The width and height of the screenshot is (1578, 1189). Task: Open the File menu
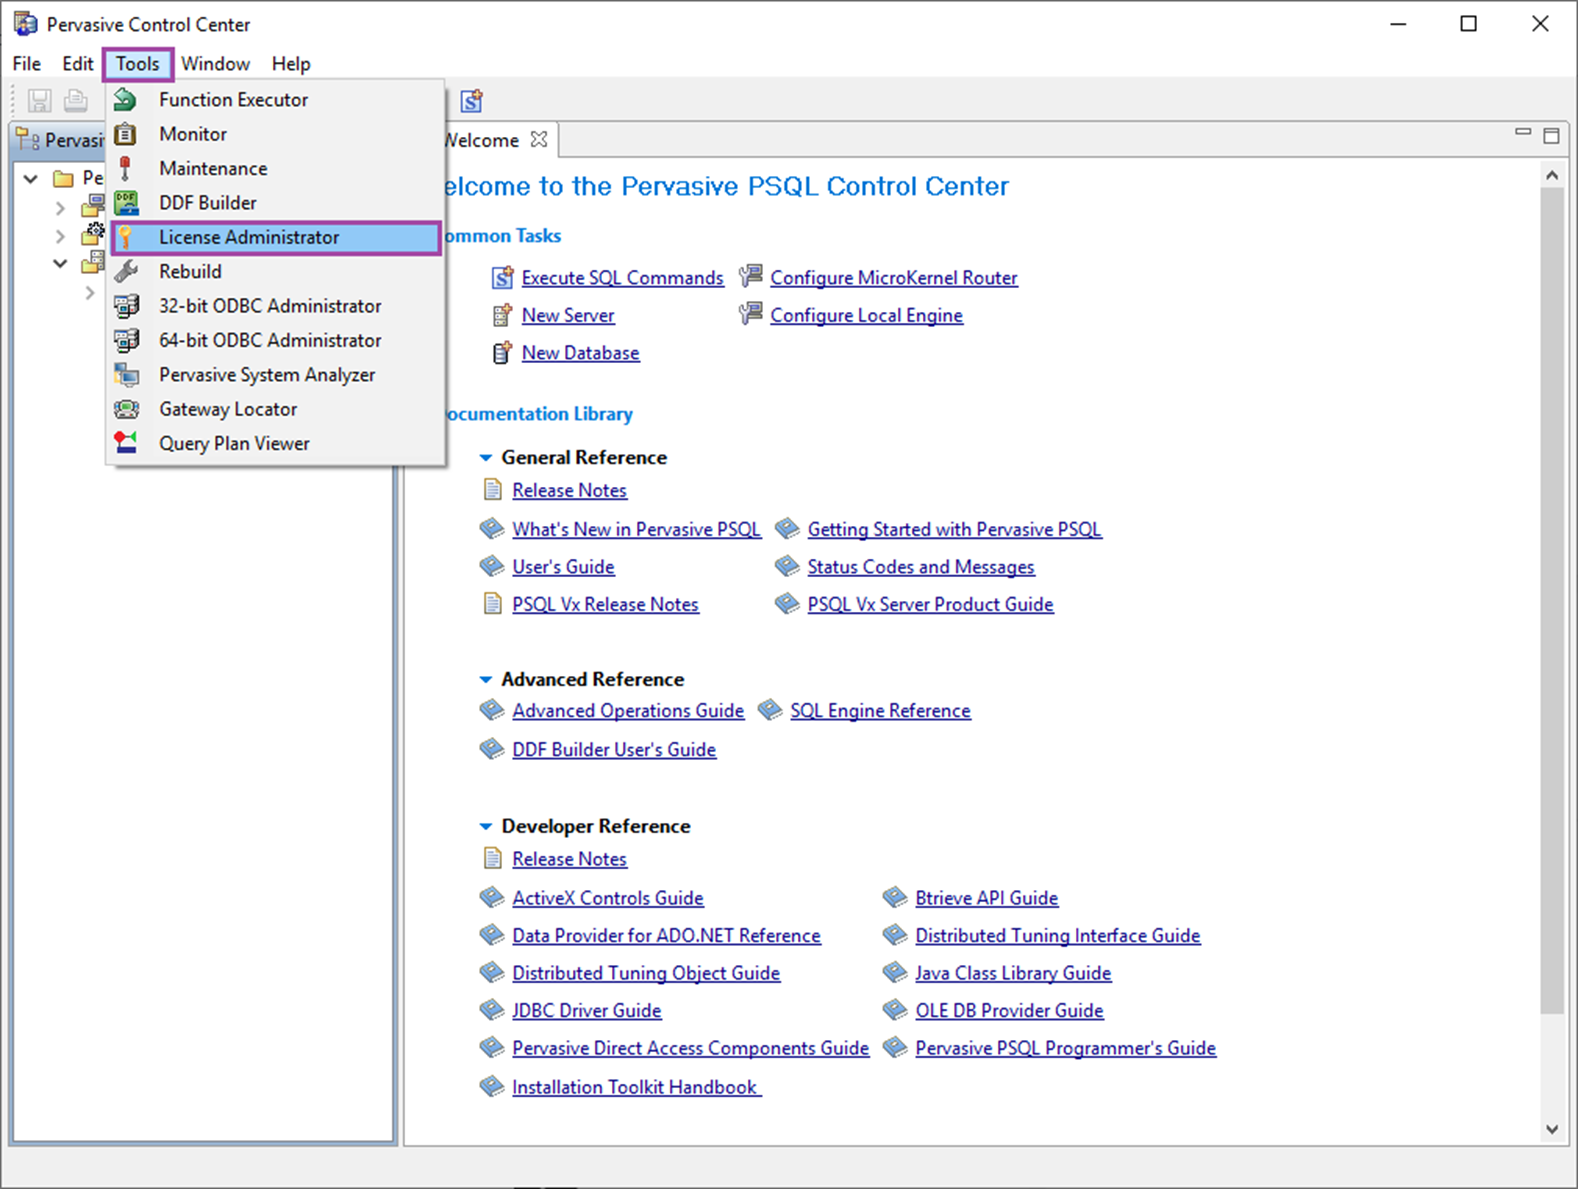tap(27, 63)
